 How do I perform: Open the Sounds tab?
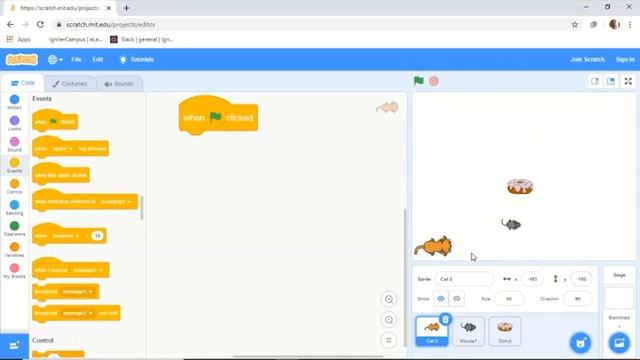119,84
